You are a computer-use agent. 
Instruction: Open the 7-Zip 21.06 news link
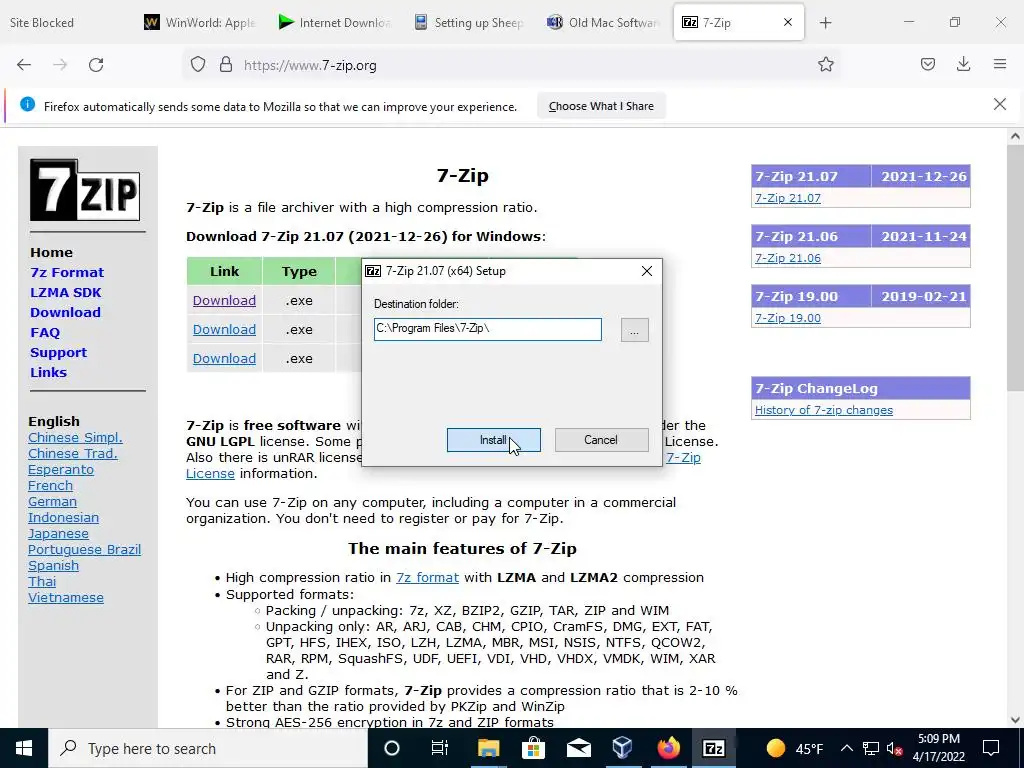click(788, 258)
